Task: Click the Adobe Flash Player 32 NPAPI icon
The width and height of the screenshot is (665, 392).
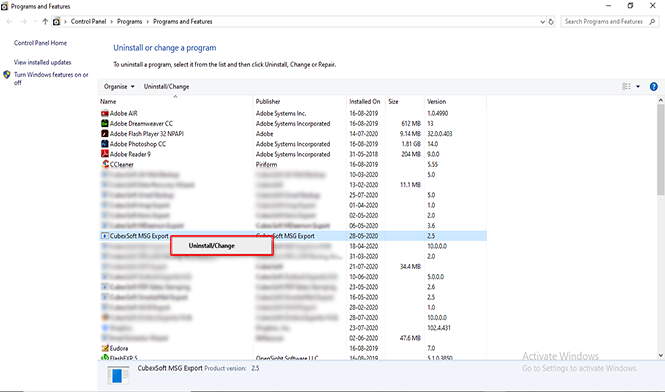Action: click(x=105, y=134)
